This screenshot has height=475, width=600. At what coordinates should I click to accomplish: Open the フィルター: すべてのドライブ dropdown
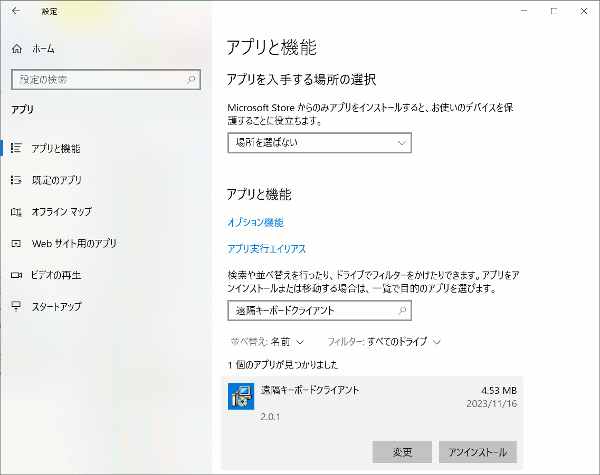coord(384,341)
